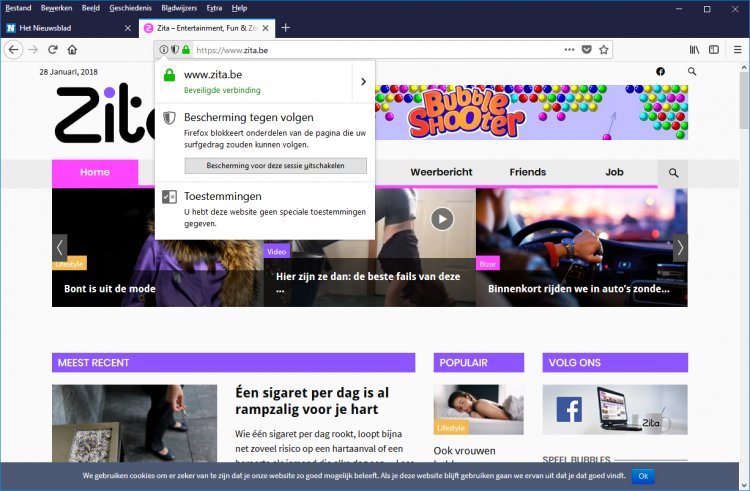Click the Bizar category tag on carousel

(x=487, y=264)
